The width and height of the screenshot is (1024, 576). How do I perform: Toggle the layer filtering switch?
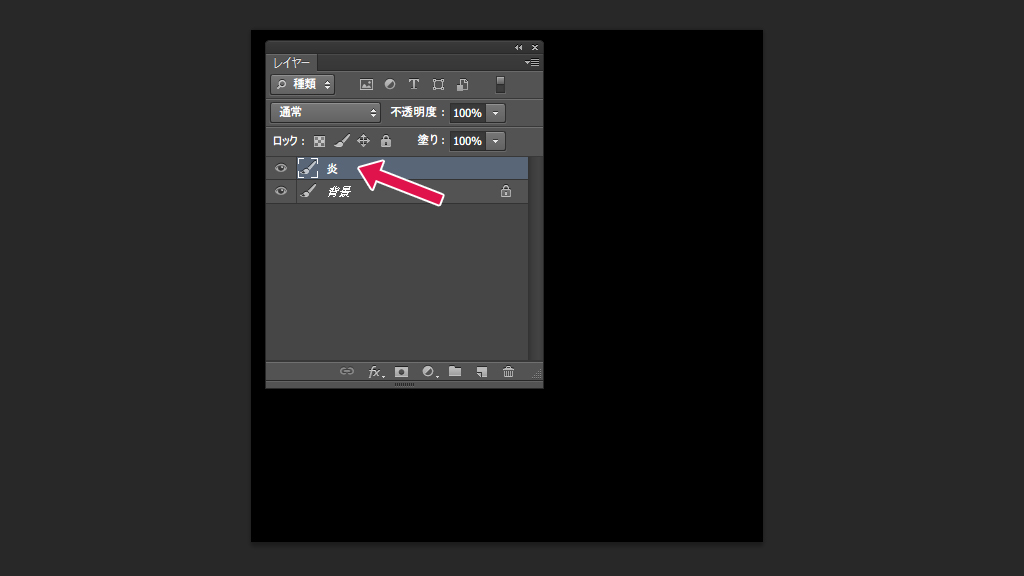click(x=500, y=84)
